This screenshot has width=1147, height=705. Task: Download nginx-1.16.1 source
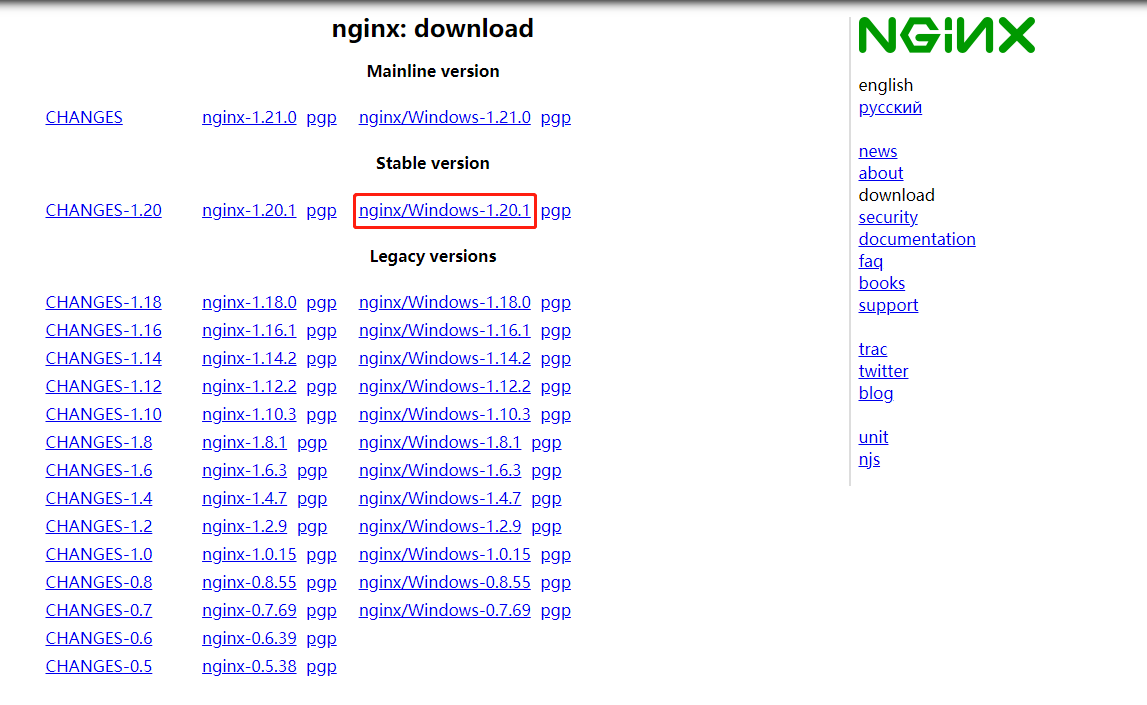(249, 331)
